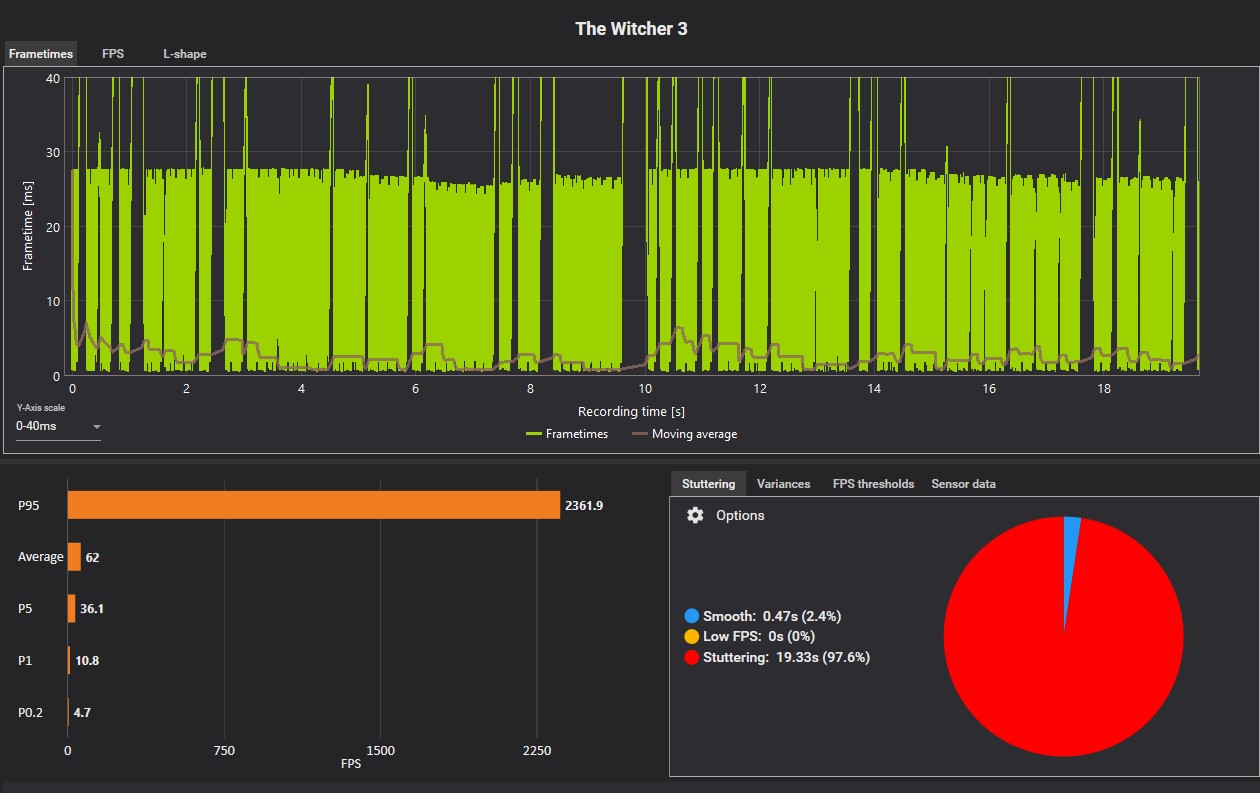Open the Y-Axis scale 0-40ms dropdown
Screen dimensions: 1260x793
pos(58,426)
